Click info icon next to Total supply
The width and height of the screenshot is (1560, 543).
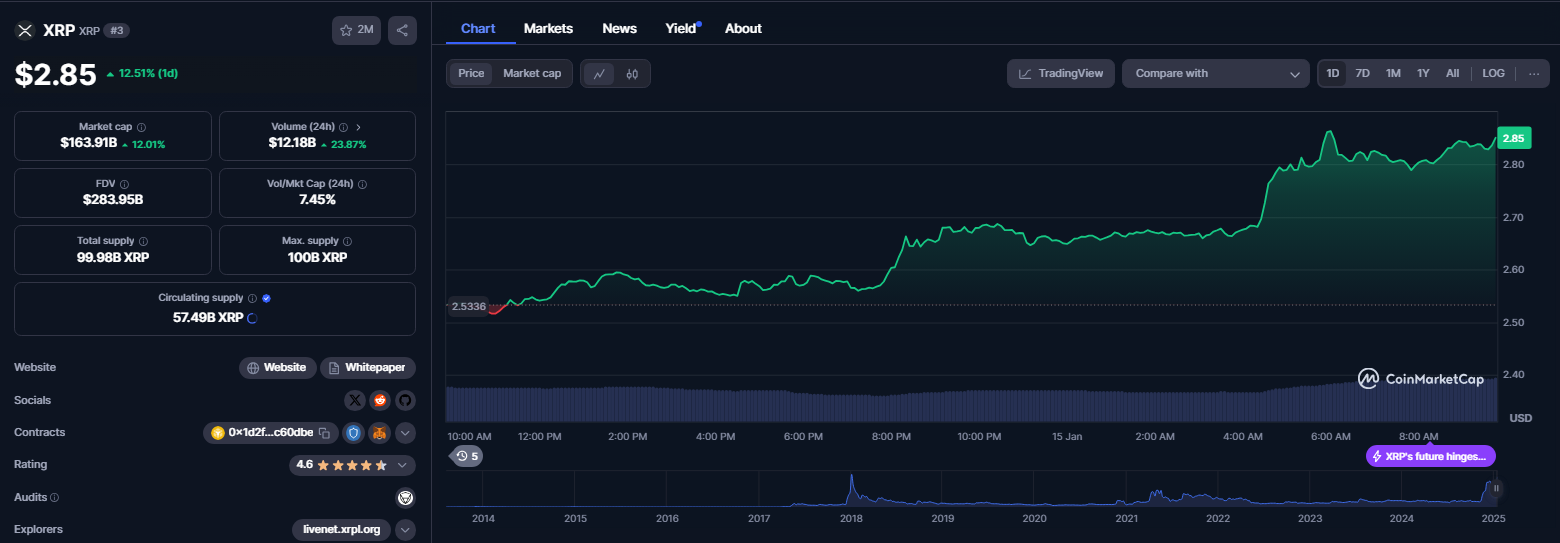tap(143, 241)
